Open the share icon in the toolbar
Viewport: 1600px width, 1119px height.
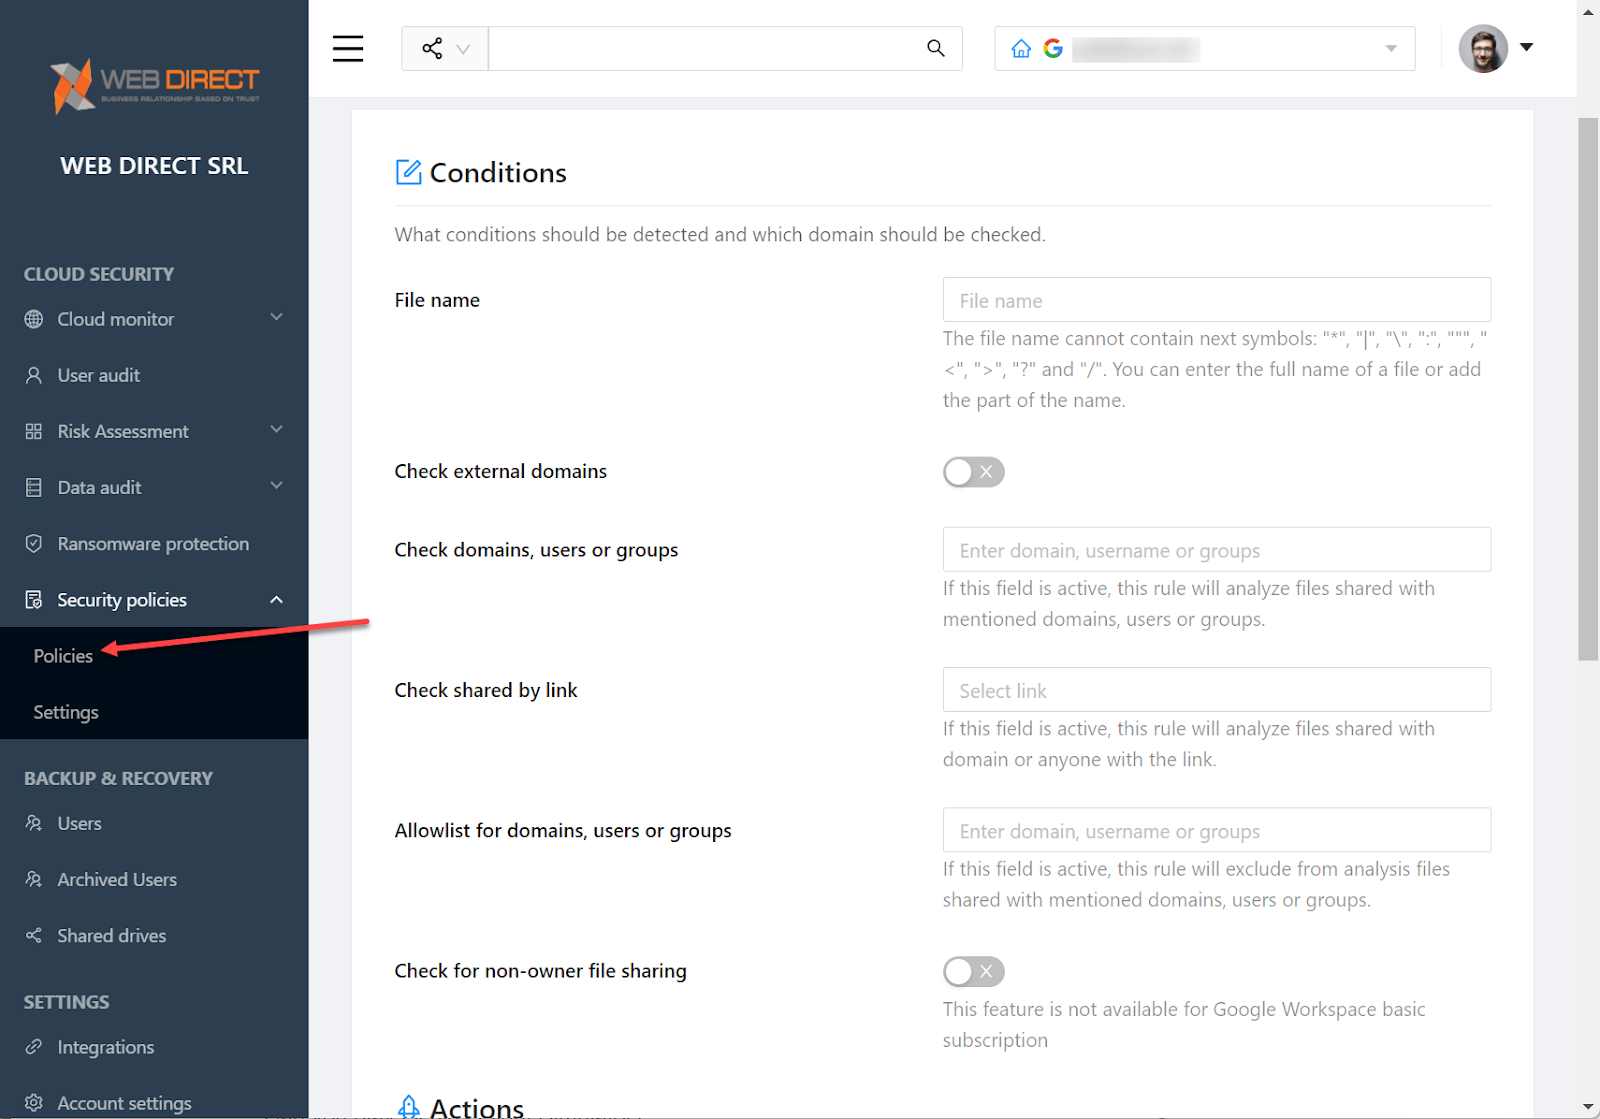click(433, 48)
